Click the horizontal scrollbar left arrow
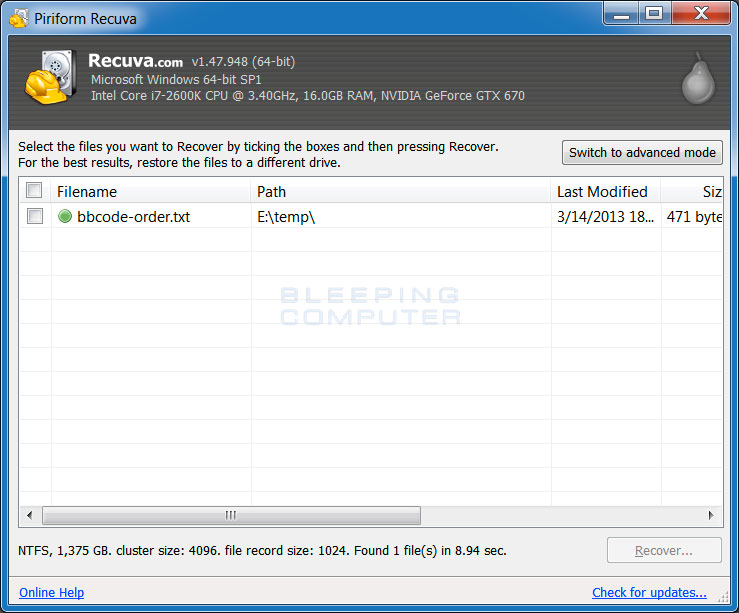The width and height of the screenshot is (739, 613). pyautogui.click(x=29, y=515)
